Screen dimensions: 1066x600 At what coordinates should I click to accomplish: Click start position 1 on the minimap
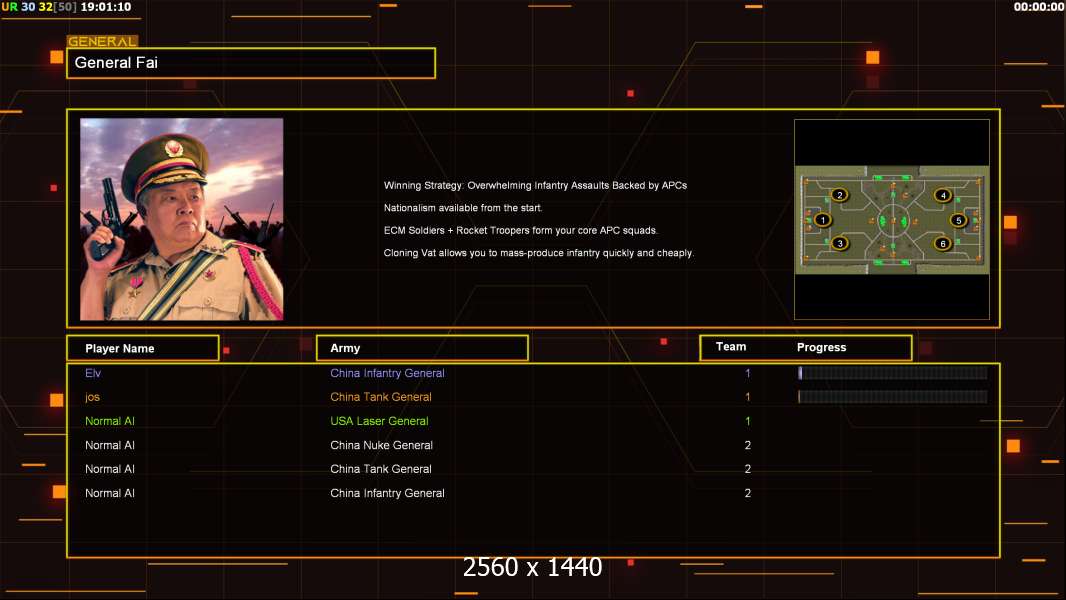point(823,219)
